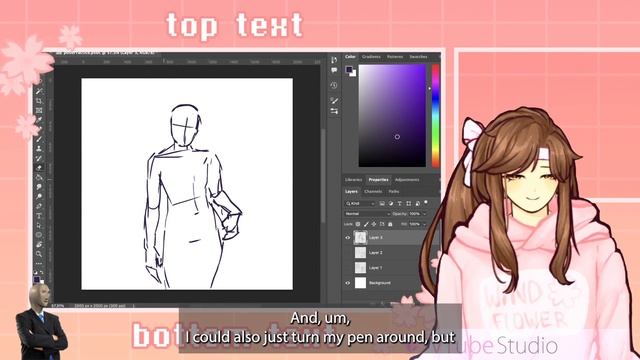The image size is (640, 360).
Task: Switch to the Paths tab
Action: coord(393,191)
